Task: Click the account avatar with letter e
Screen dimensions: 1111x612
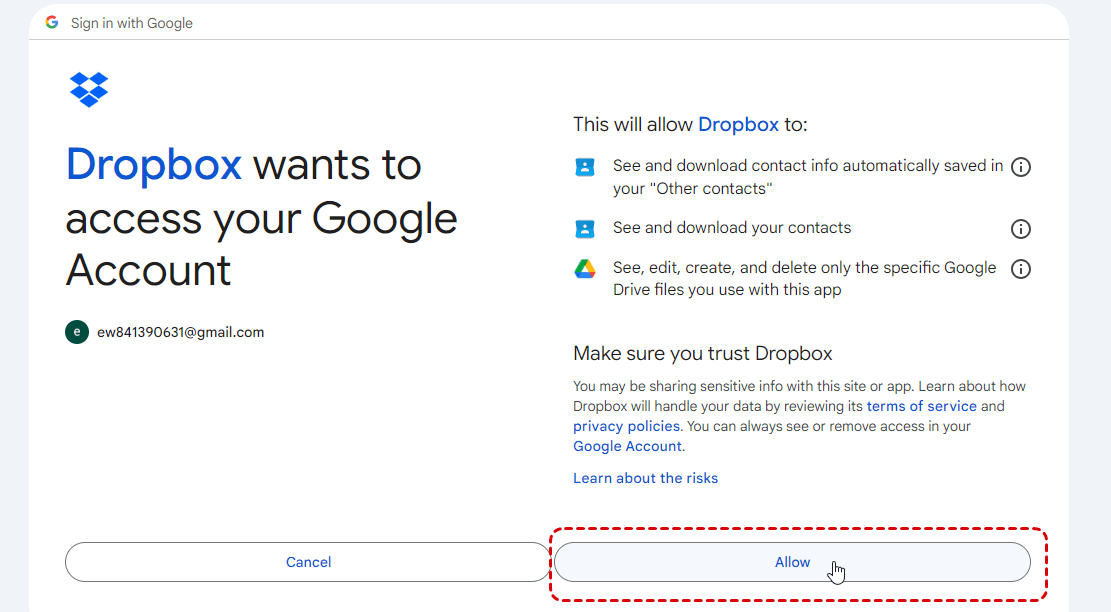Action: click(77, 332)
